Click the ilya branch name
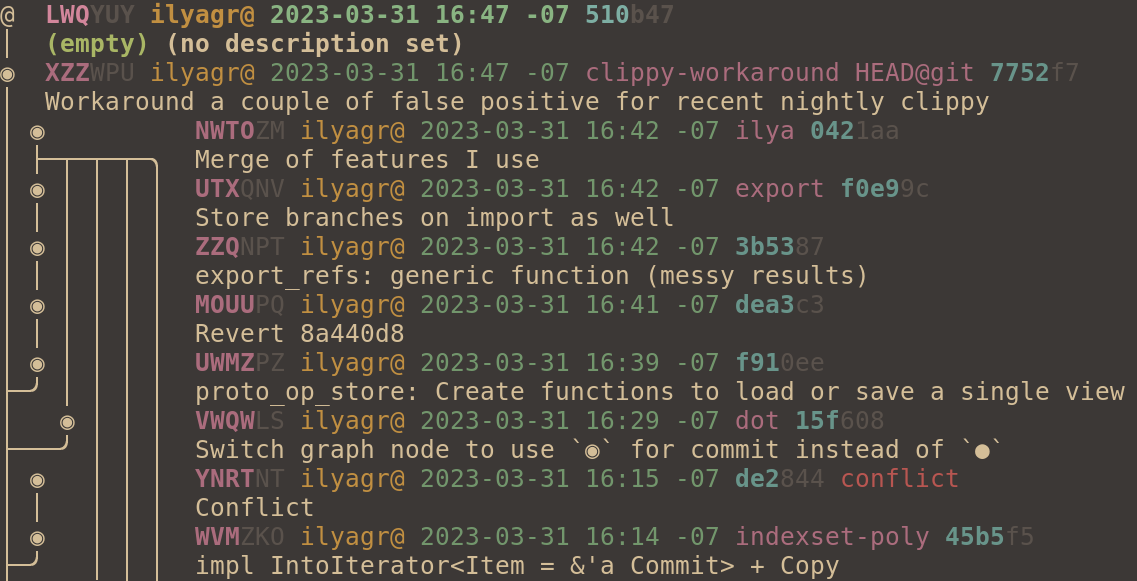The width and height of the screenshot is (1137, 581). 765,131
